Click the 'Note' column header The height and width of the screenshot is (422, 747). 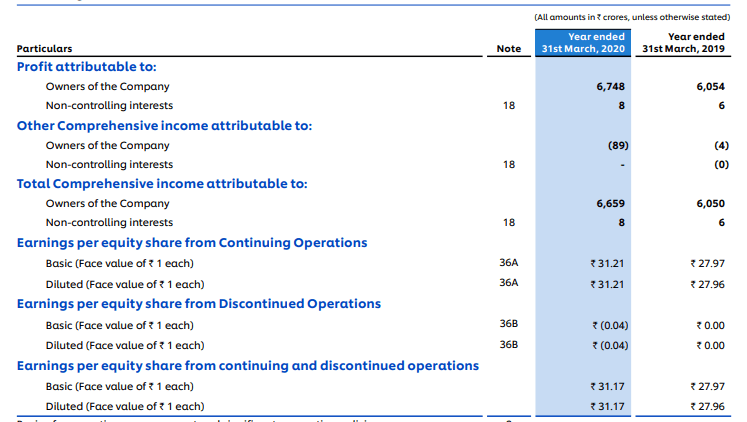(508, 48)
